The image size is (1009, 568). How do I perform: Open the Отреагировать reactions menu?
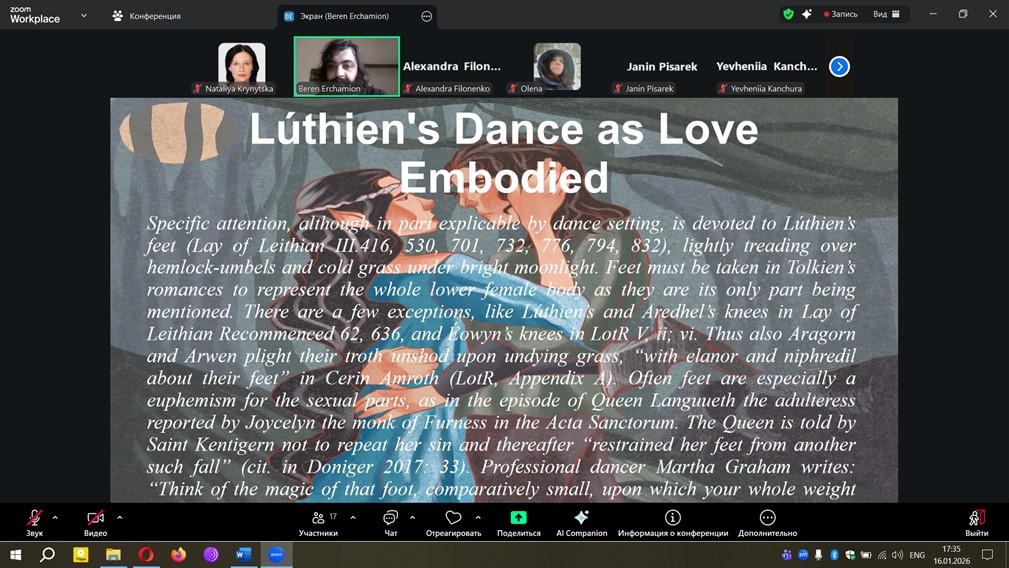[x=453, y=520]
